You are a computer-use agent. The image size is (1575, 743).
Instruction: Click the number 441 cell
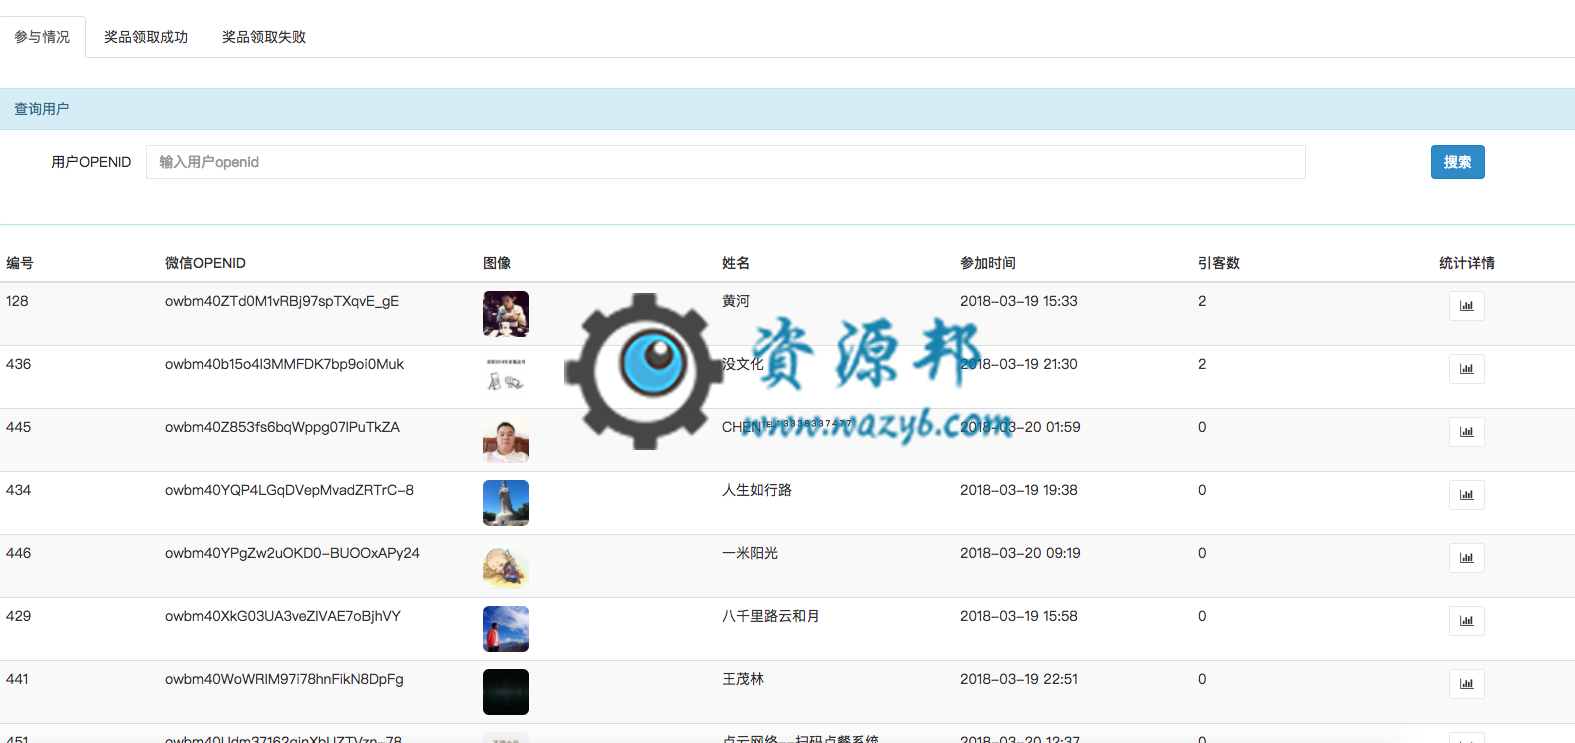(x=17, y=679)
